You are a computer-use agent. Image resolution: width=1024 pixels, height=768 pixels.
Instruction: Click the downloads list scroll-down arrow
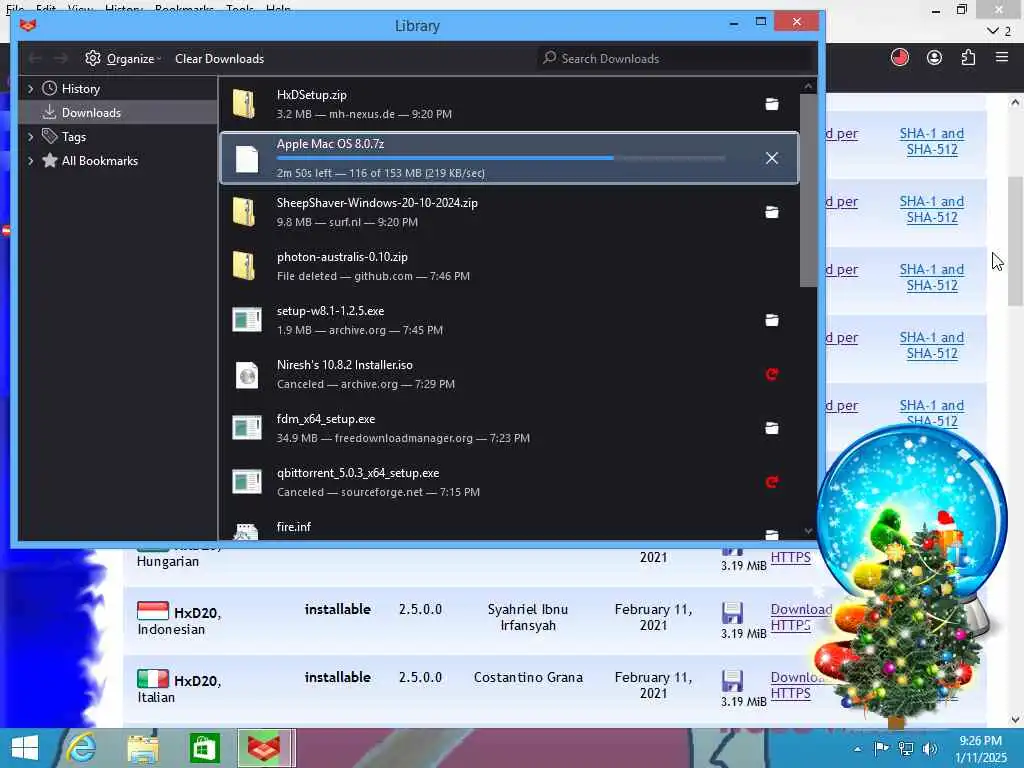(x=808, y=531)
